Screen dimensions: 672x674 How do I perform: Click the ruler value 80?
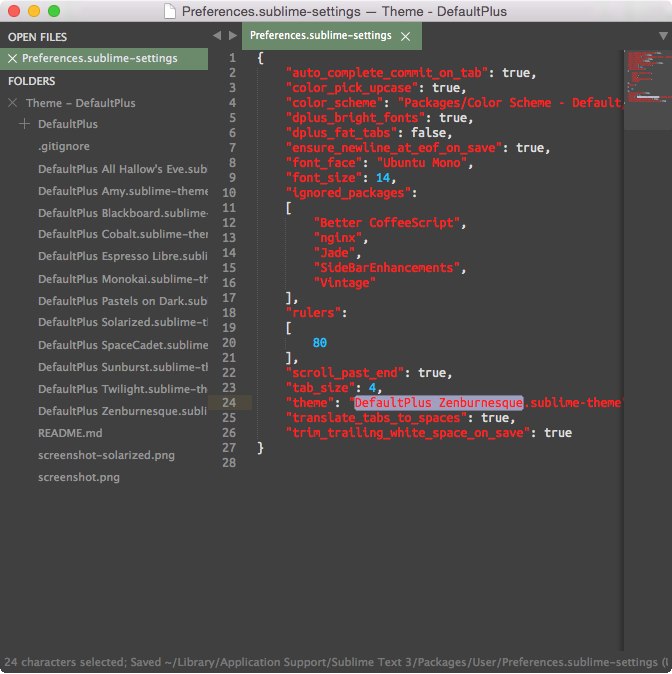point(320,343)
